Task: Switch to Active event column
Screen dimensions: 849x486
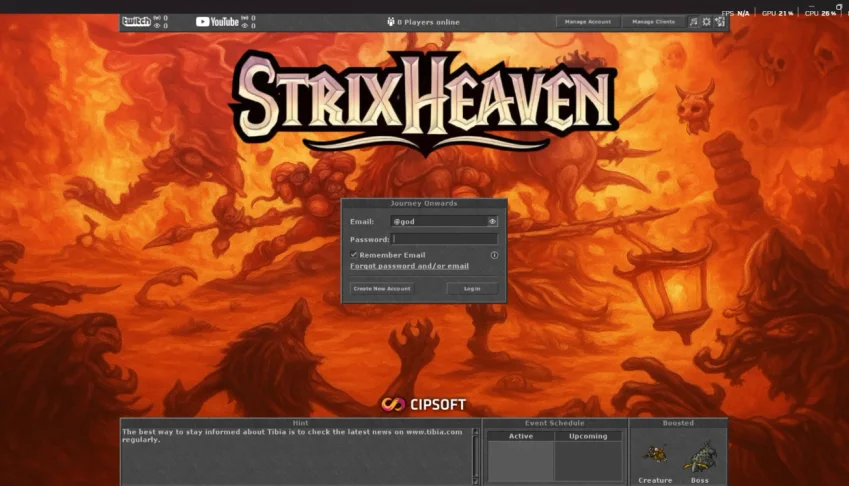Action: coord(521,436)
